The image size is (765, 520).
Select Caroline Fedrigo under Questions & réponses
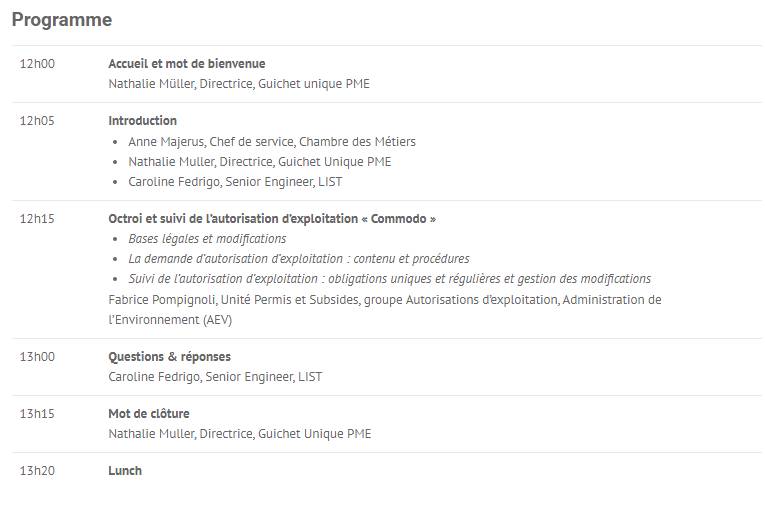[215, 377]
